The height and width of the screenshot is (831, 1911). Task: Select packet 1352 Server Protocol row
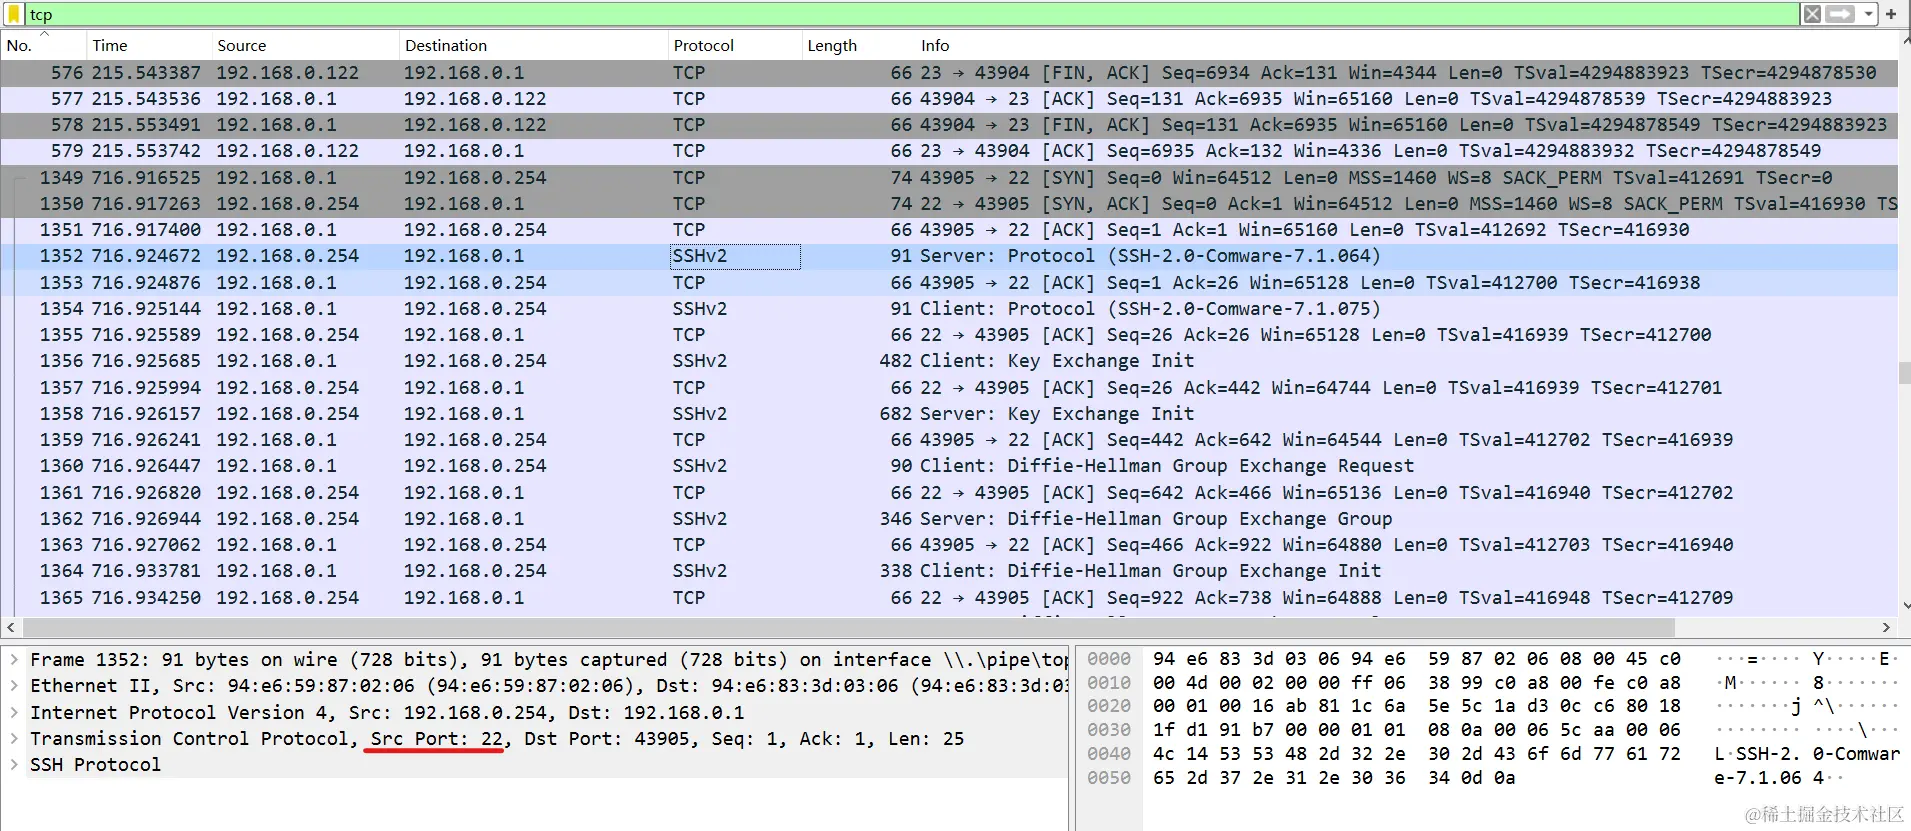(949, 256)
